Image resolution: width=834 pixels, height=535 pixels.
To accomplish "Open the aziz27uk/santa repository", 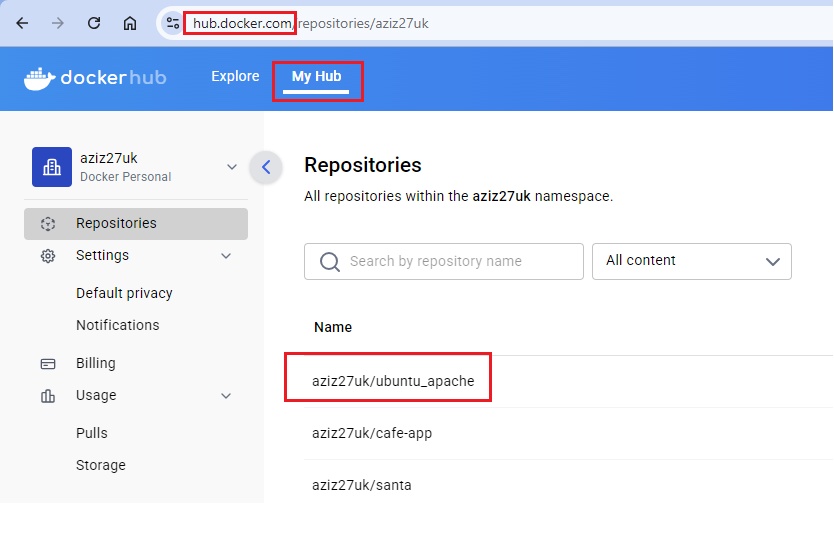I will click(x=362, y=486).
